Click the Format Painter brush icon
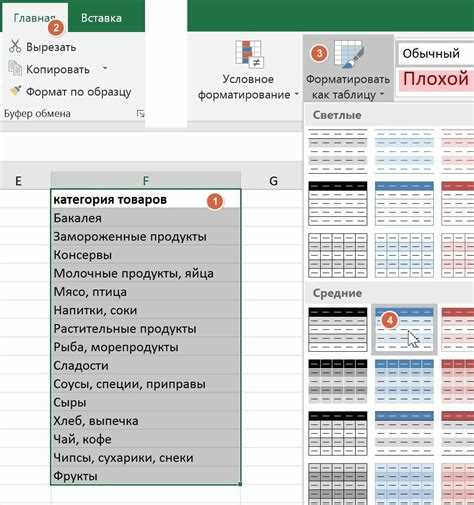This screenshot has height=505, width=474. pyautogui.click(x=15, y=91)
